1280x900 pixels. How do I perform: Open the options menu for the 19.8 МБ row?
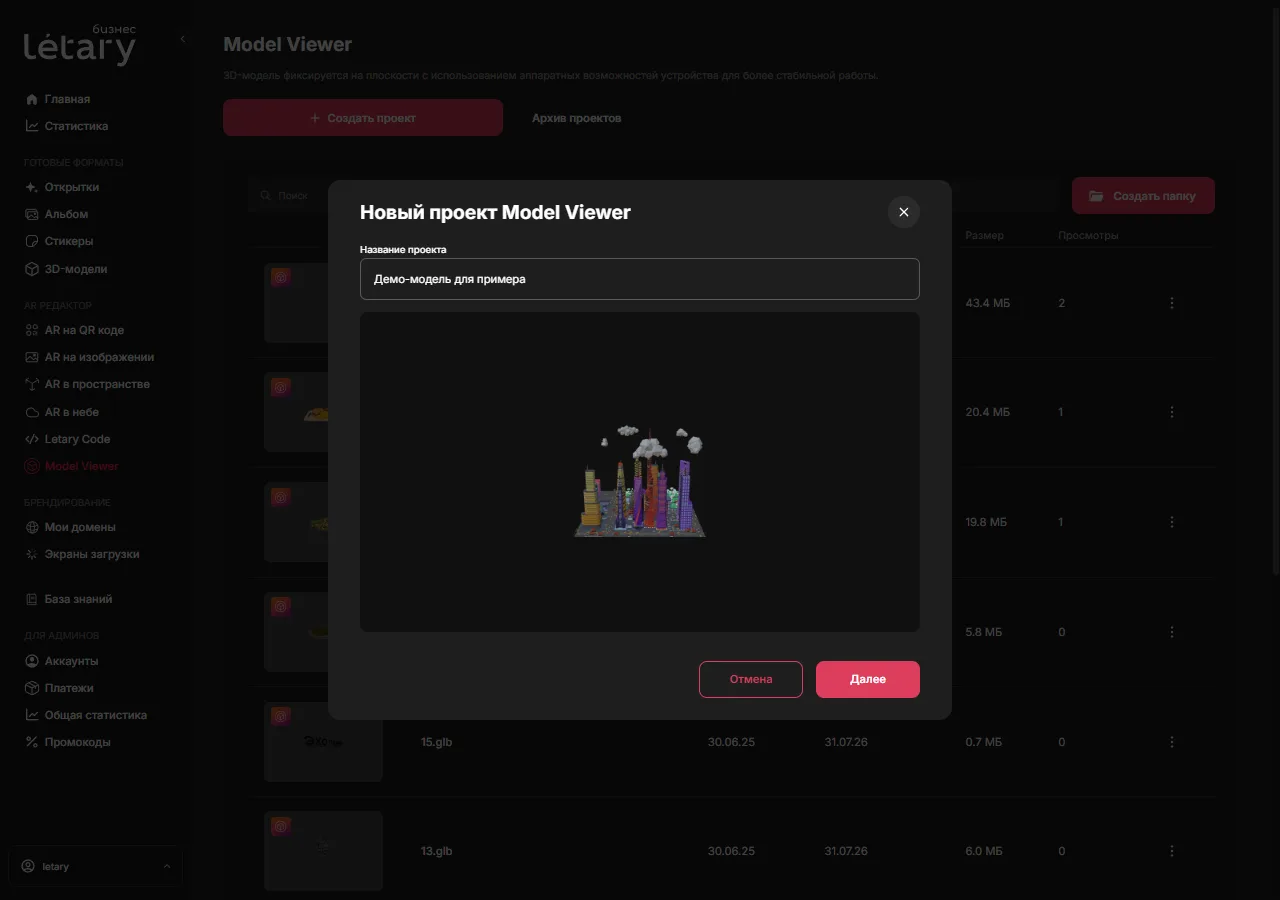1172,522
